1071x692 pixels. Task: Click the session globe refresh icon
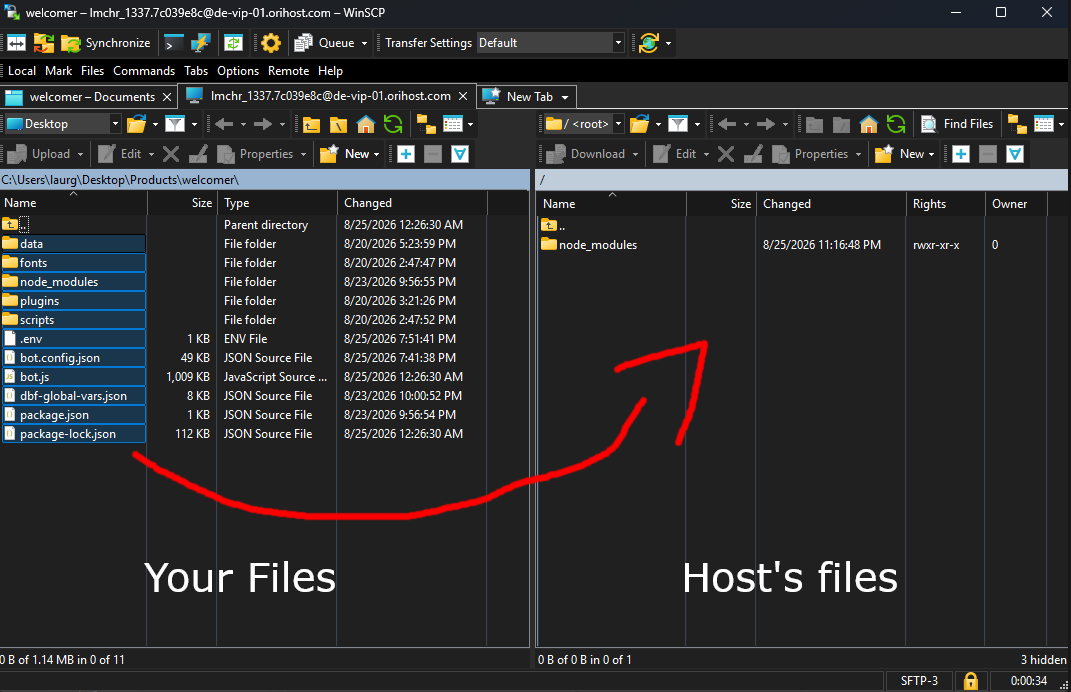649,43
